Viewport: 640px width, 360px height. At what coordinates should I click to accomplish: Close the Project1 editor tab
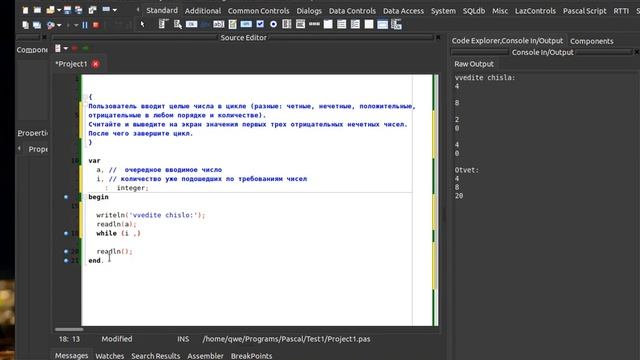pyautogui.click(x=96, y=64)
